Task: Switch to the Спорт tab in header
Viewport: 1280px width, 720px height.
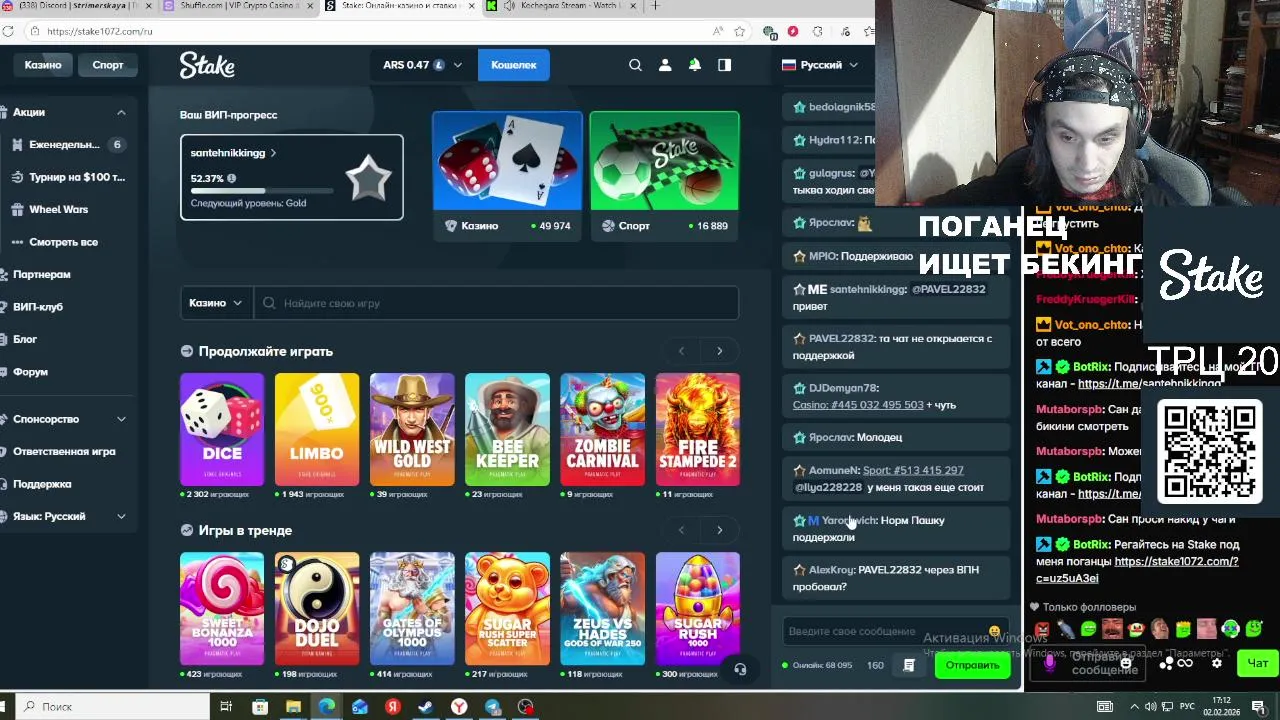Action: [108, 65]
